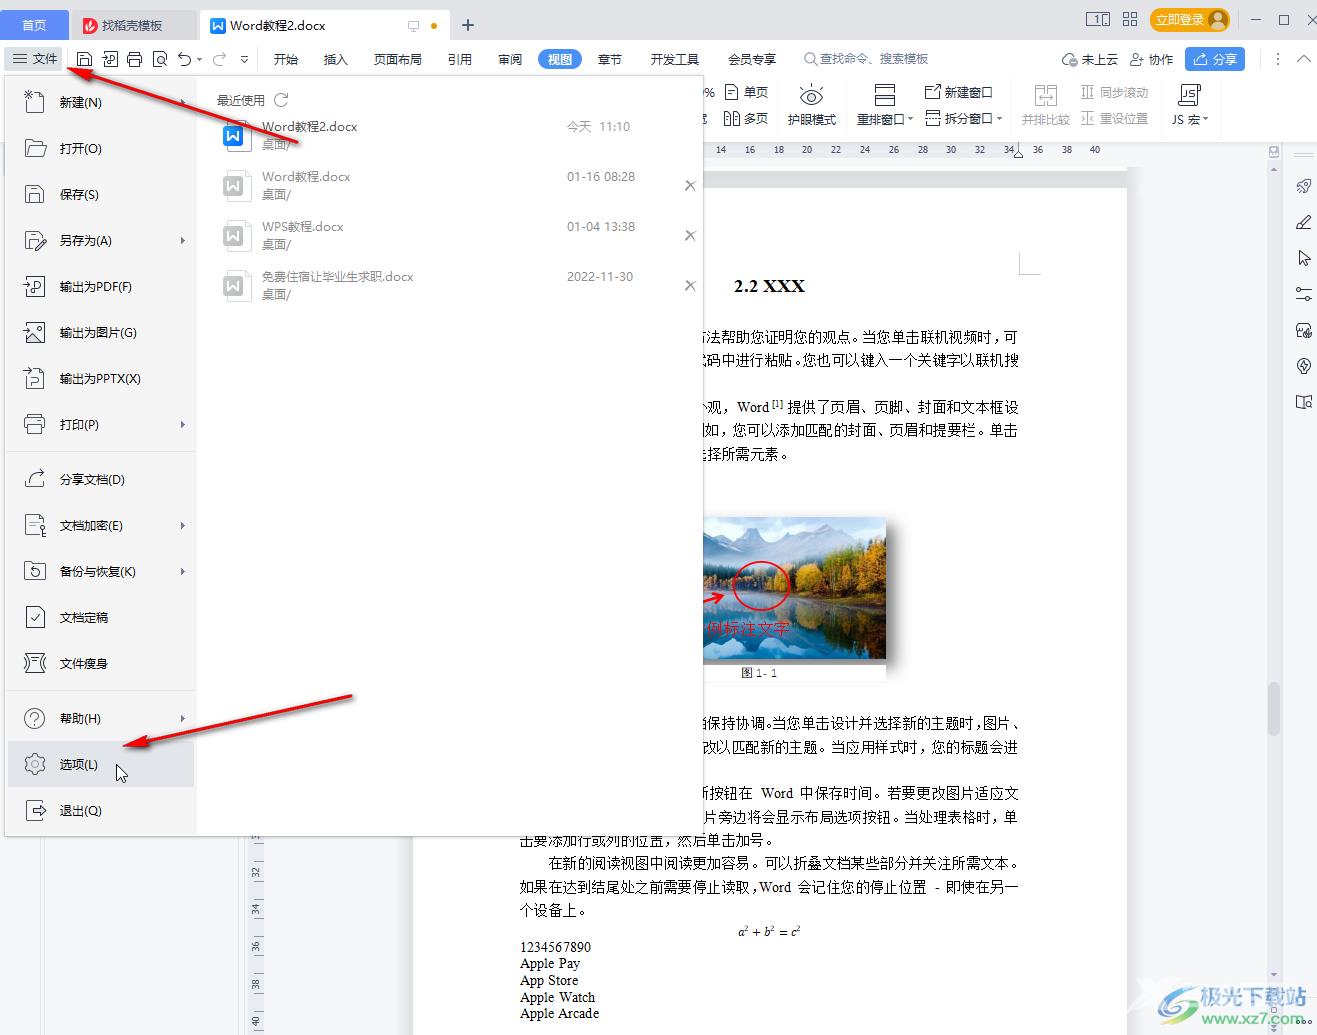This screenshot has width=1317, height=1035.
Task: Expand the 打印(P) submenu
Action: (101, 424)
